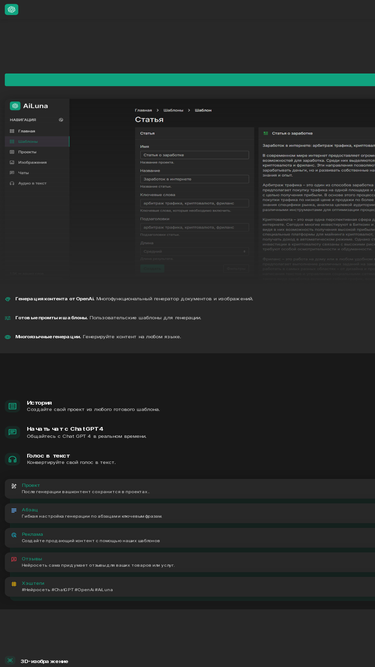Click the 3D-изображение heading text
Image resolution: width=375 pixels, height=667 pixels.
[44, 661]
